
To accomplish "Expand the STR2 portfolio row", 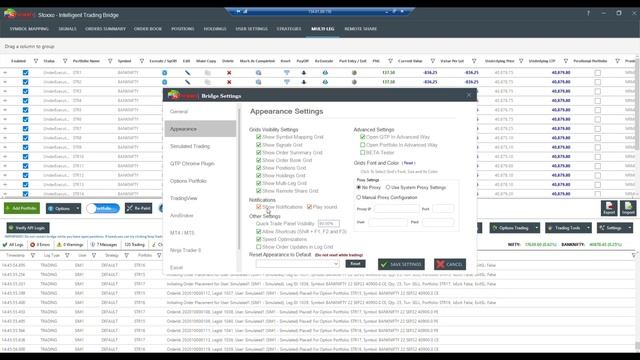I will click(x=5, y=82).
